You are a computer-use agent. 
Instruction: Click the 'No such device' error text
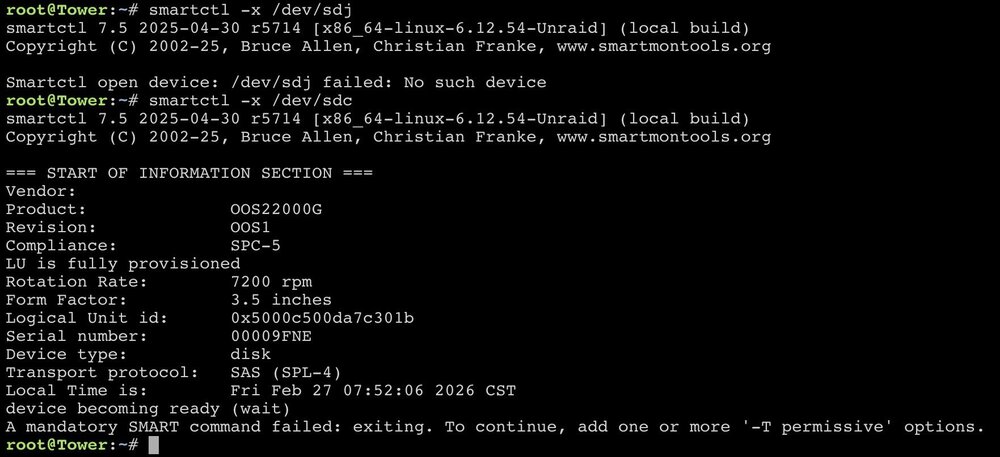pos(475,83)
